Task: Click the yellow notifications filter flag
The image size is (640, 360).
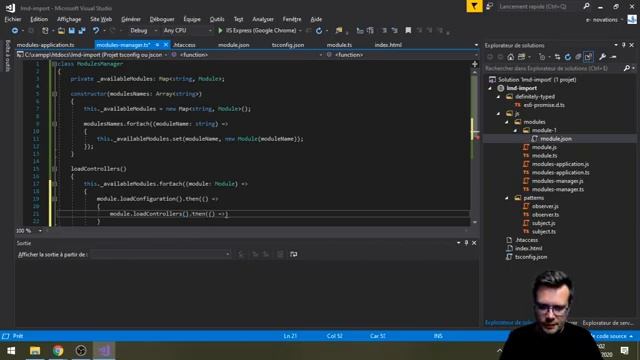Action: (474, 6)
